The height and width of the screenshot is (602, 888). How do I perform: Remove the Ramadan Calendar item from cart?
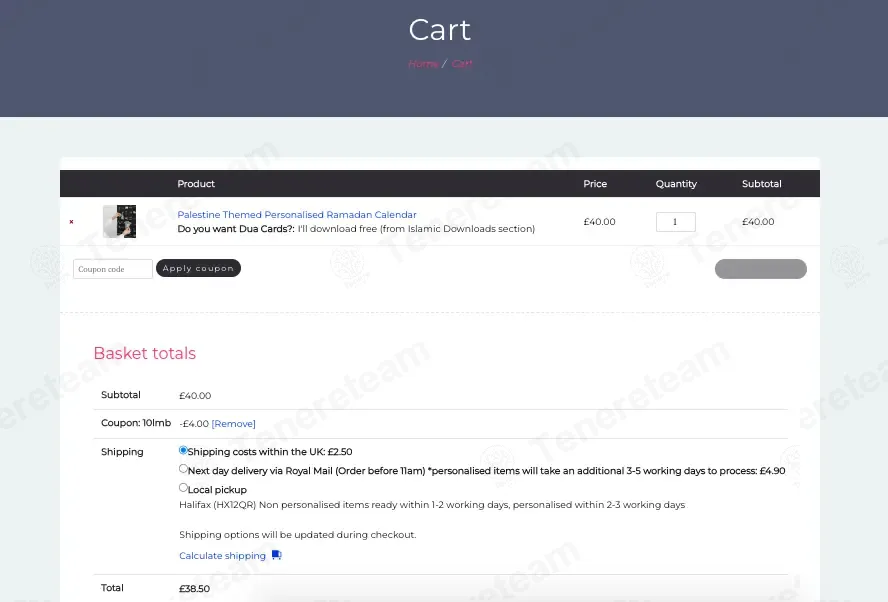(x=71, y=221)
